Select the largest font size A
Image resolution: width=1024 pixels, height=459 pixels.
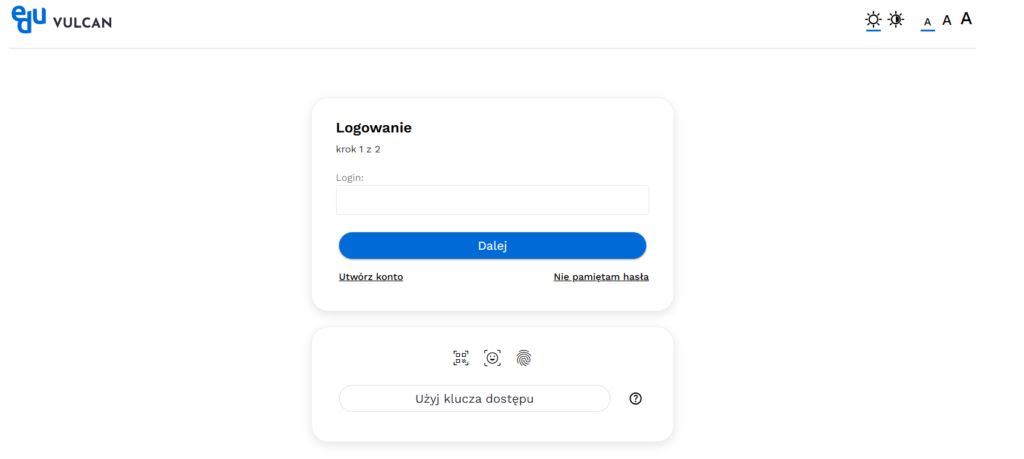pos(966,18)
